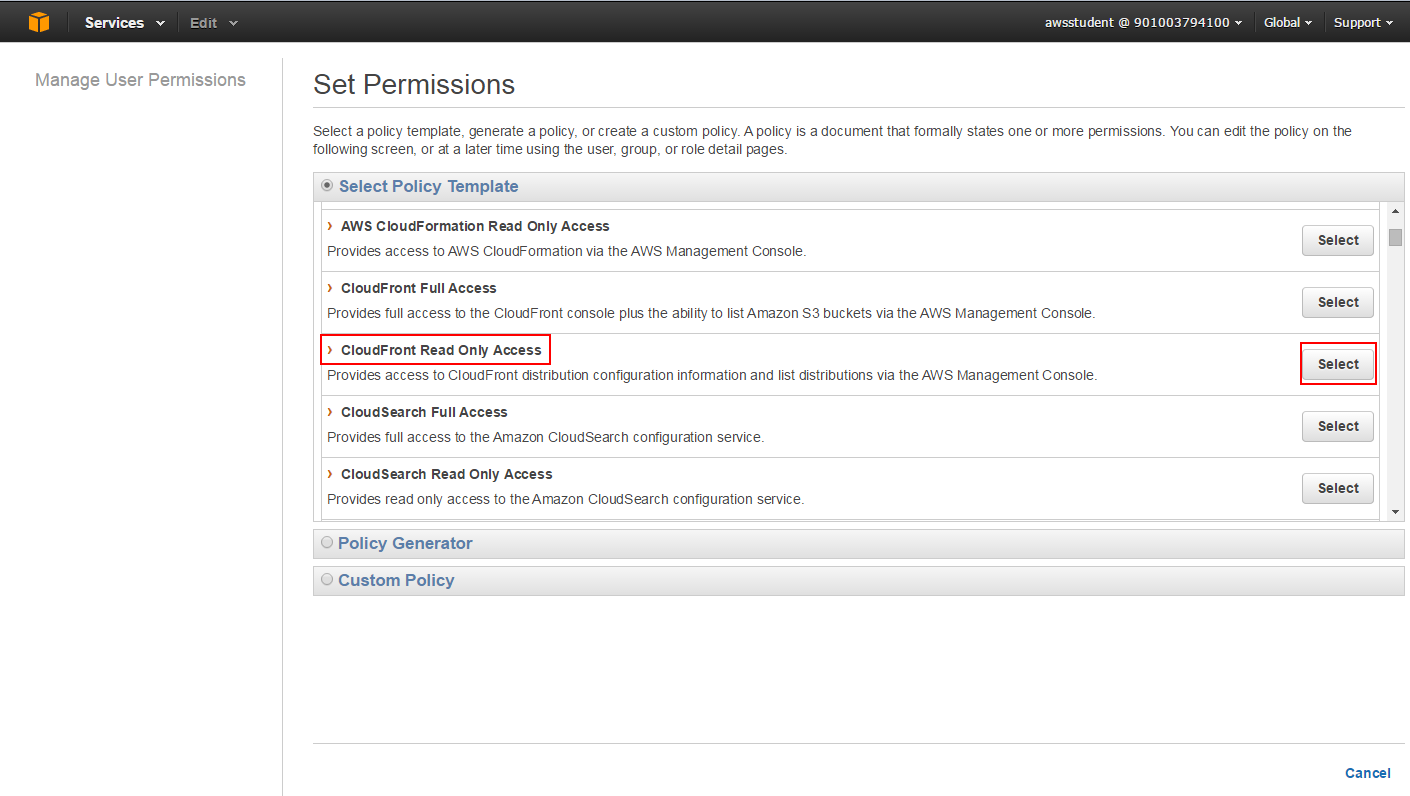This screenshot has width=1410, height=796.
Task: Choose the Custom Policy radio option
Action: pos(327,580)
